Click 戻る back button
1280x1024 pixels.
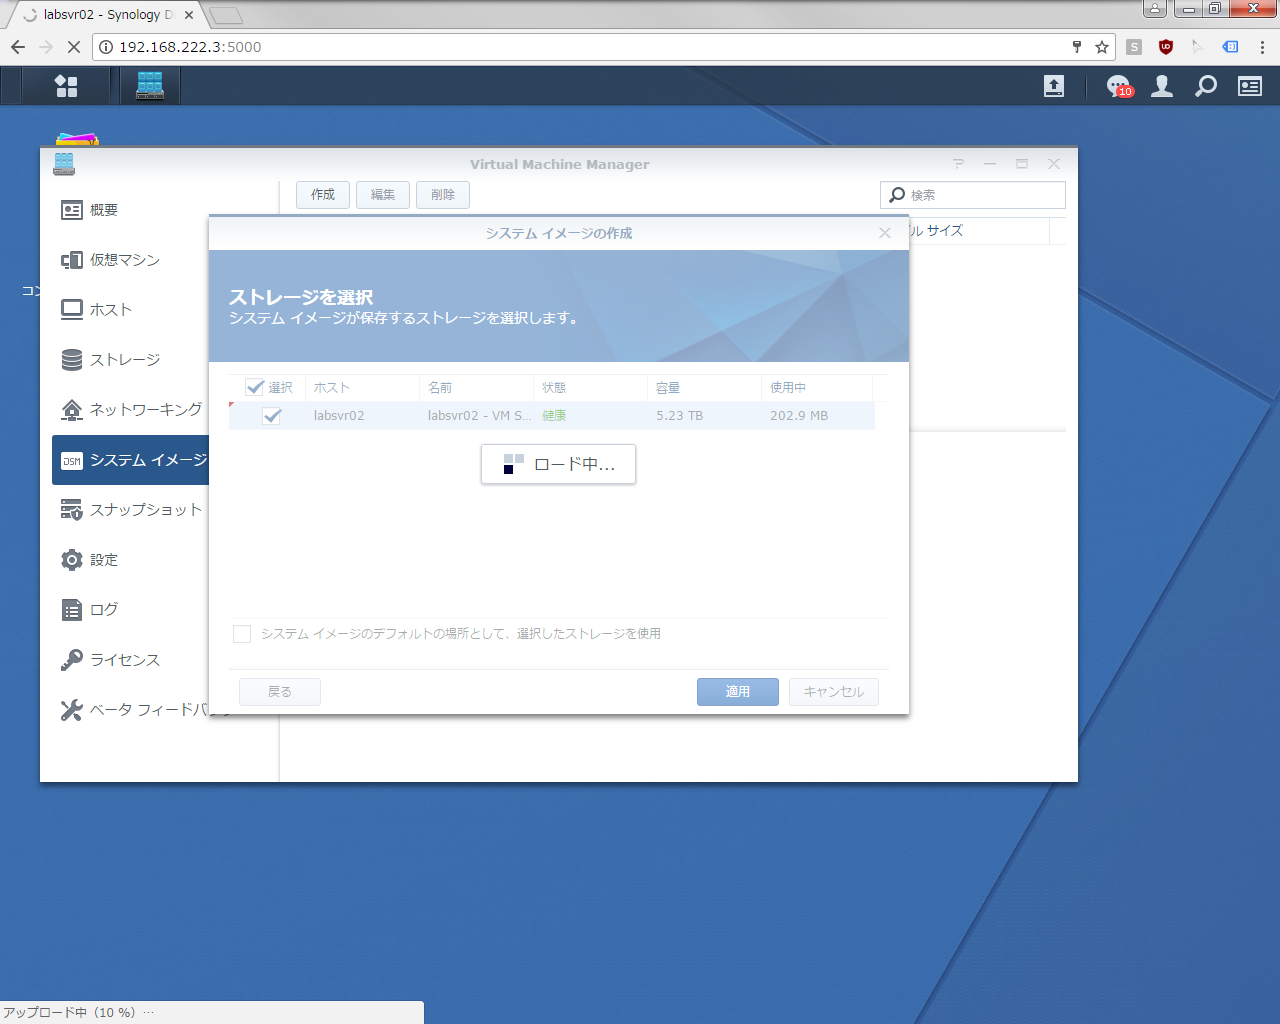click(x=280, y=692)
